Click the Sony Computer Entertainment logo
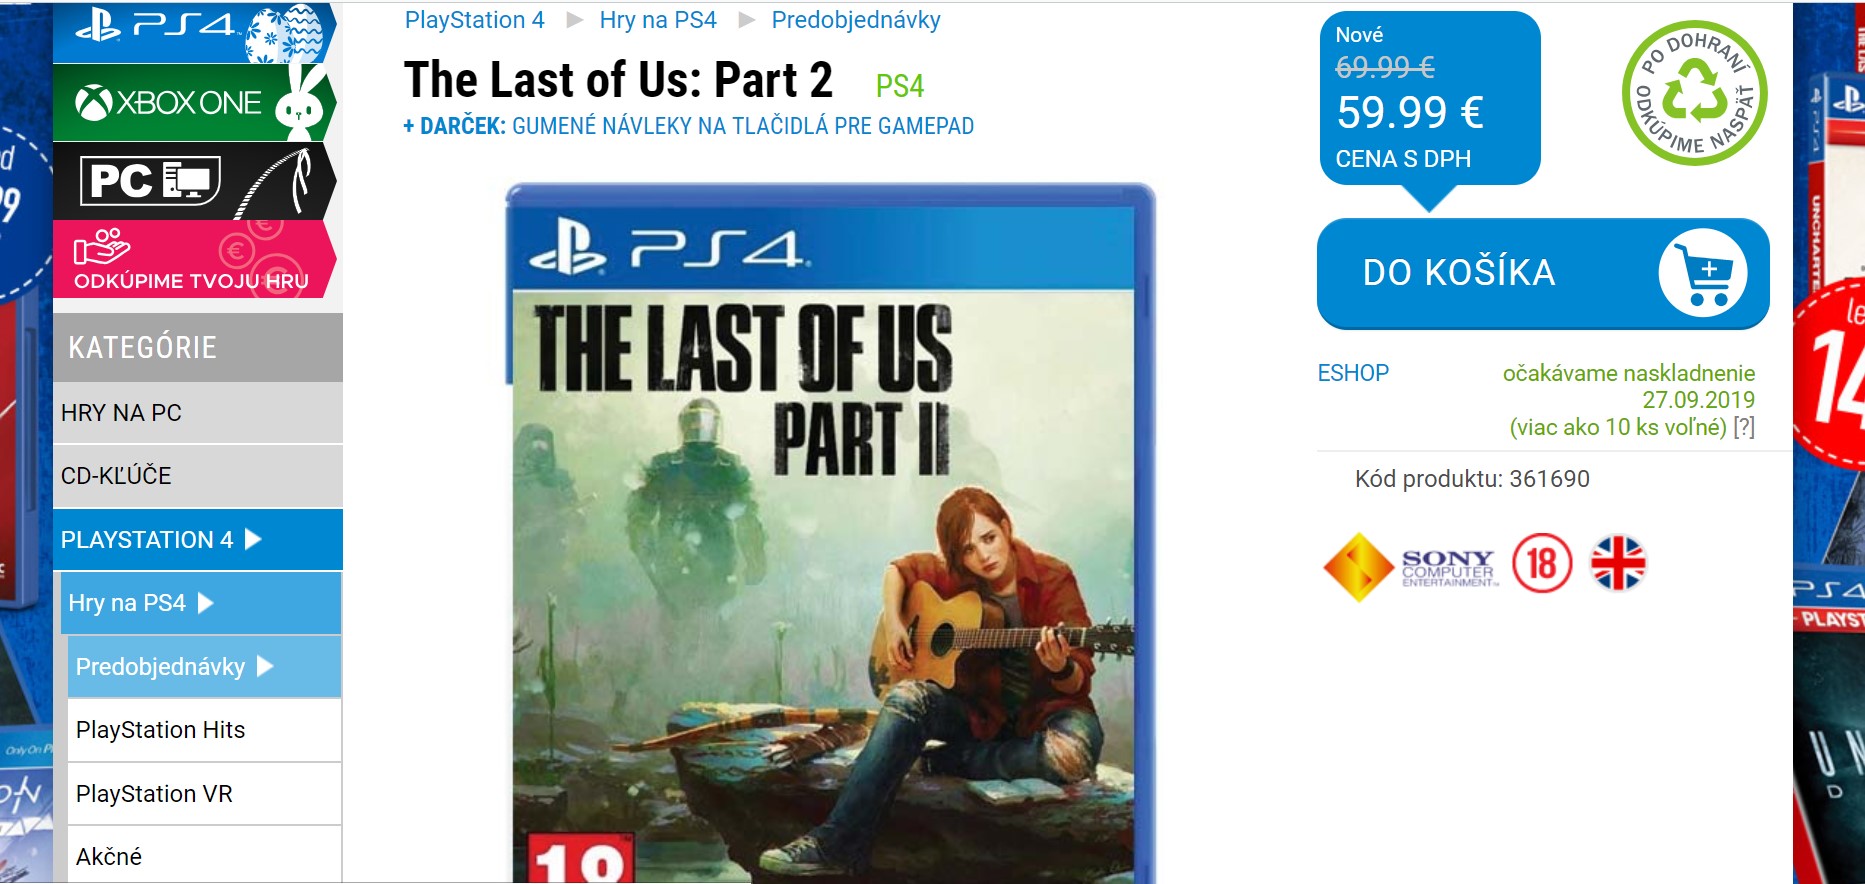Viewport: 1865px width, 884px height. point(1411,567)
